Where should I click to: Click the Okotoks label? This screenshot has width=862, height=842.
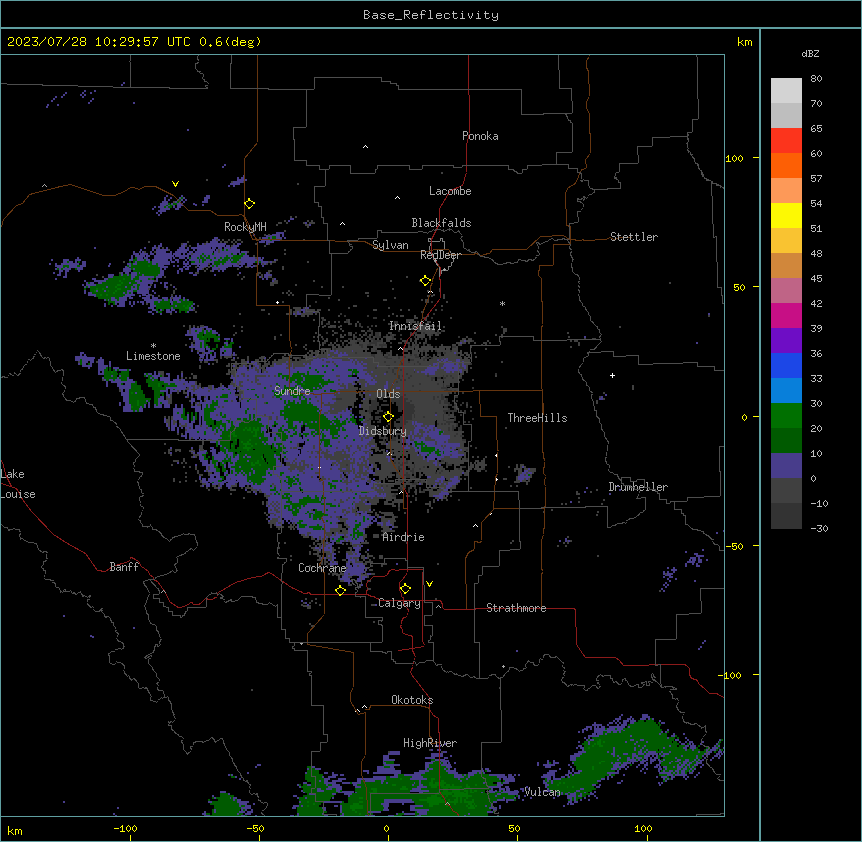point(412,700)
